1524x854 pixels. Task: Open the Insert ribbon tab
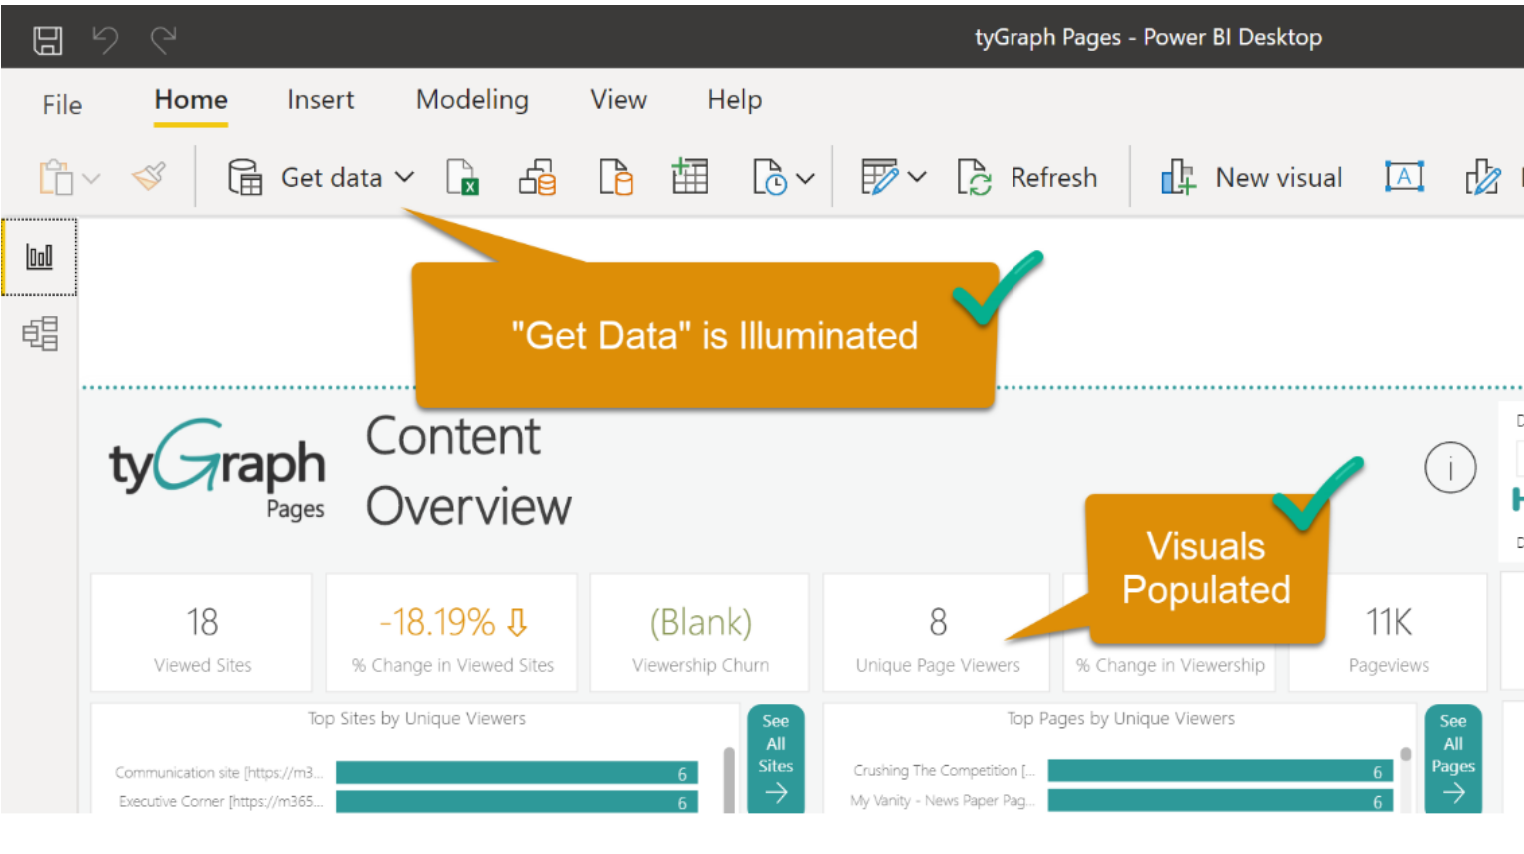tap(320, 100)
